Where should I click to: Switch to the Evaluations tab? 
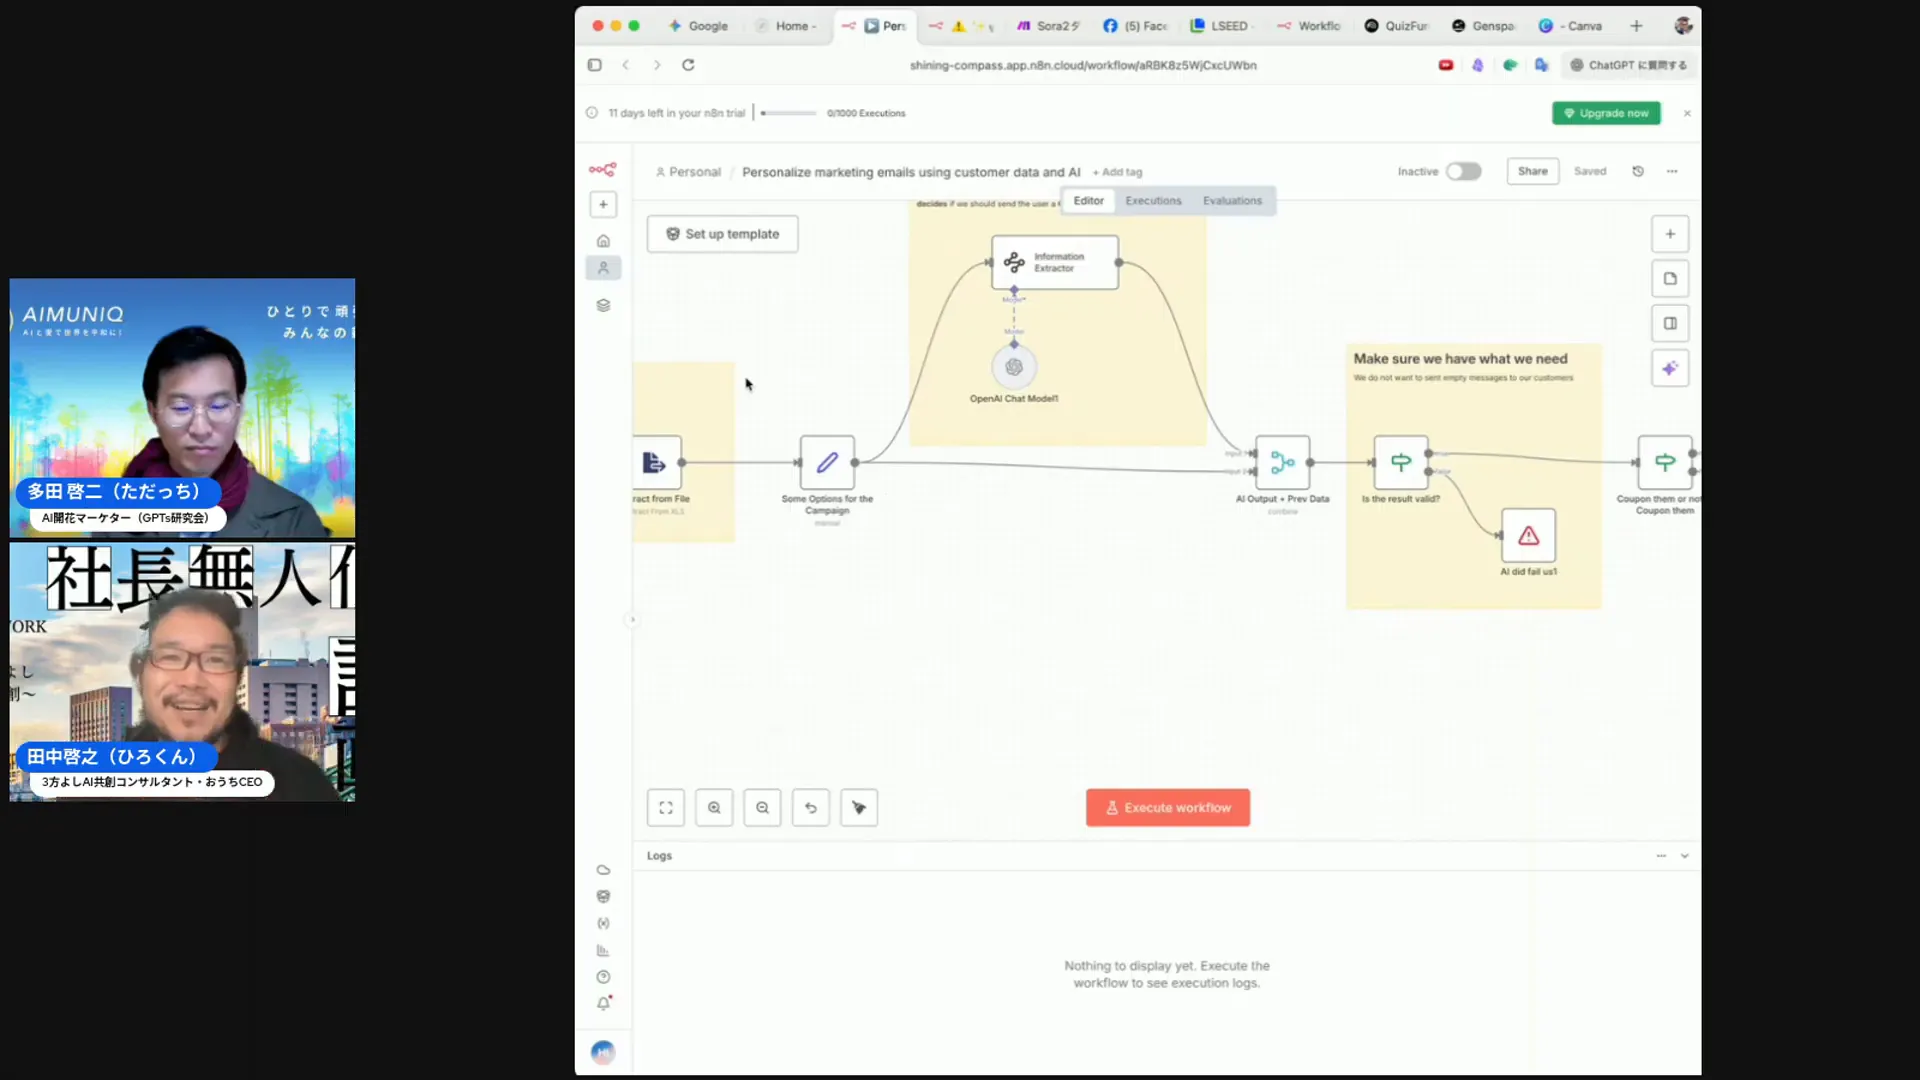click(x=1231, y=200)
